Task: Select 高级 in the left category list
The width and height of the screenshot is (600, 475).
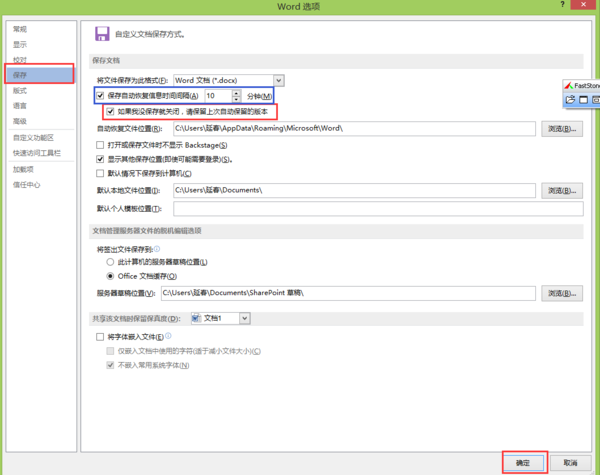Action: tap(20, 121)
